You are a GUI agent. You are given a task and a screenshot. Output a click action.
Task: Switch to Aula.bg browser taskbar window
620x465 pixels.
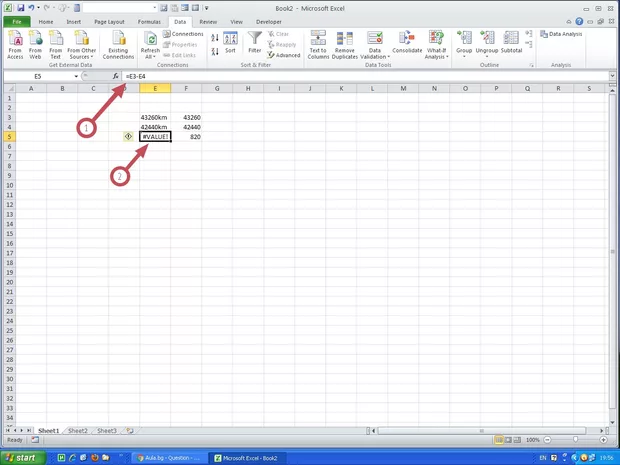coord(169,458)
